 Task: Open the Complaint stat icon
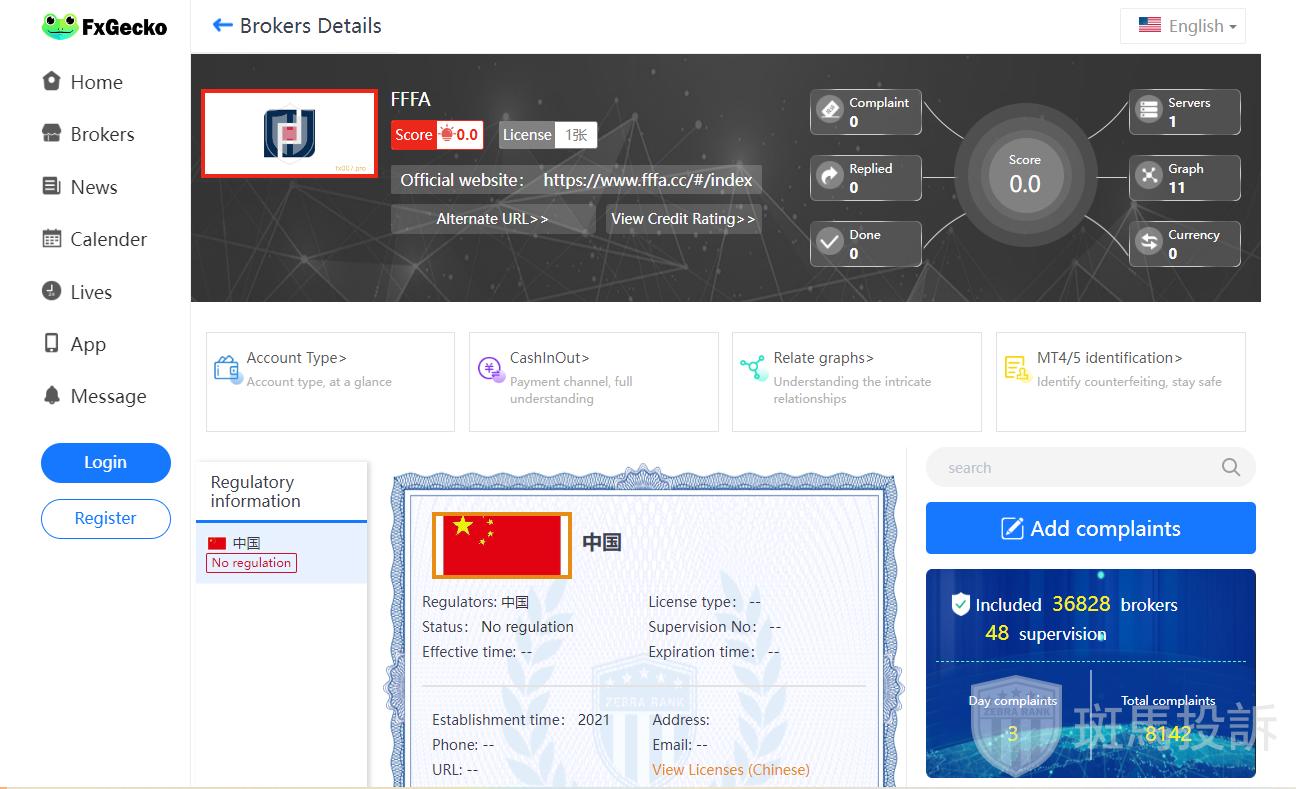coord(830,110)
